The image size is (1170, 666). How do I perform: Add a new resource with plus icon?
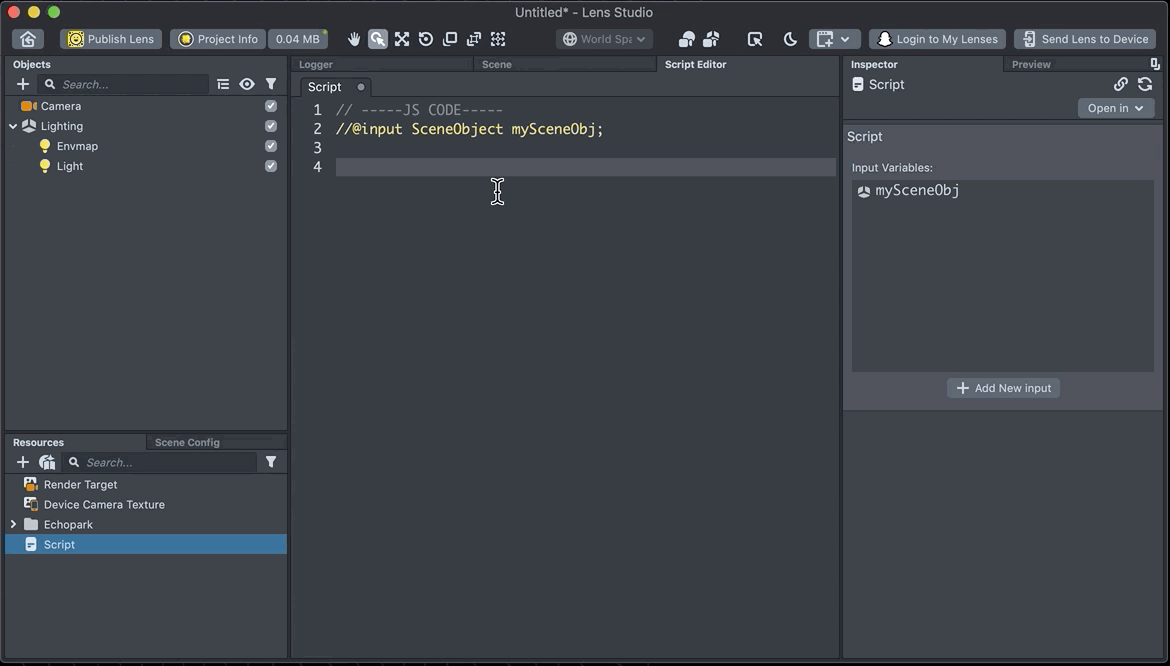23,462
